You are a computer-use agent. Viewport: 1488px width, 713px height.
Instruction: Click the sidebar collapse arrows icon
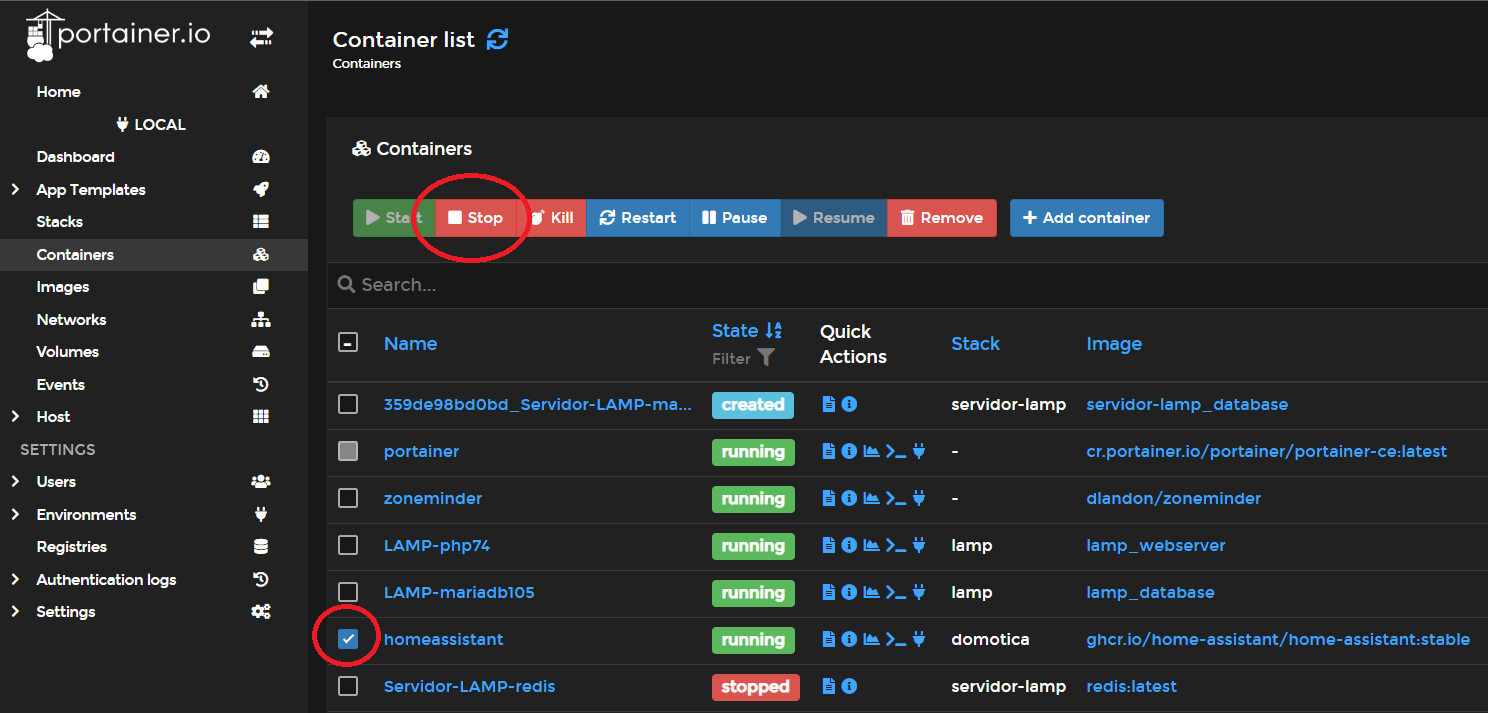261,38
